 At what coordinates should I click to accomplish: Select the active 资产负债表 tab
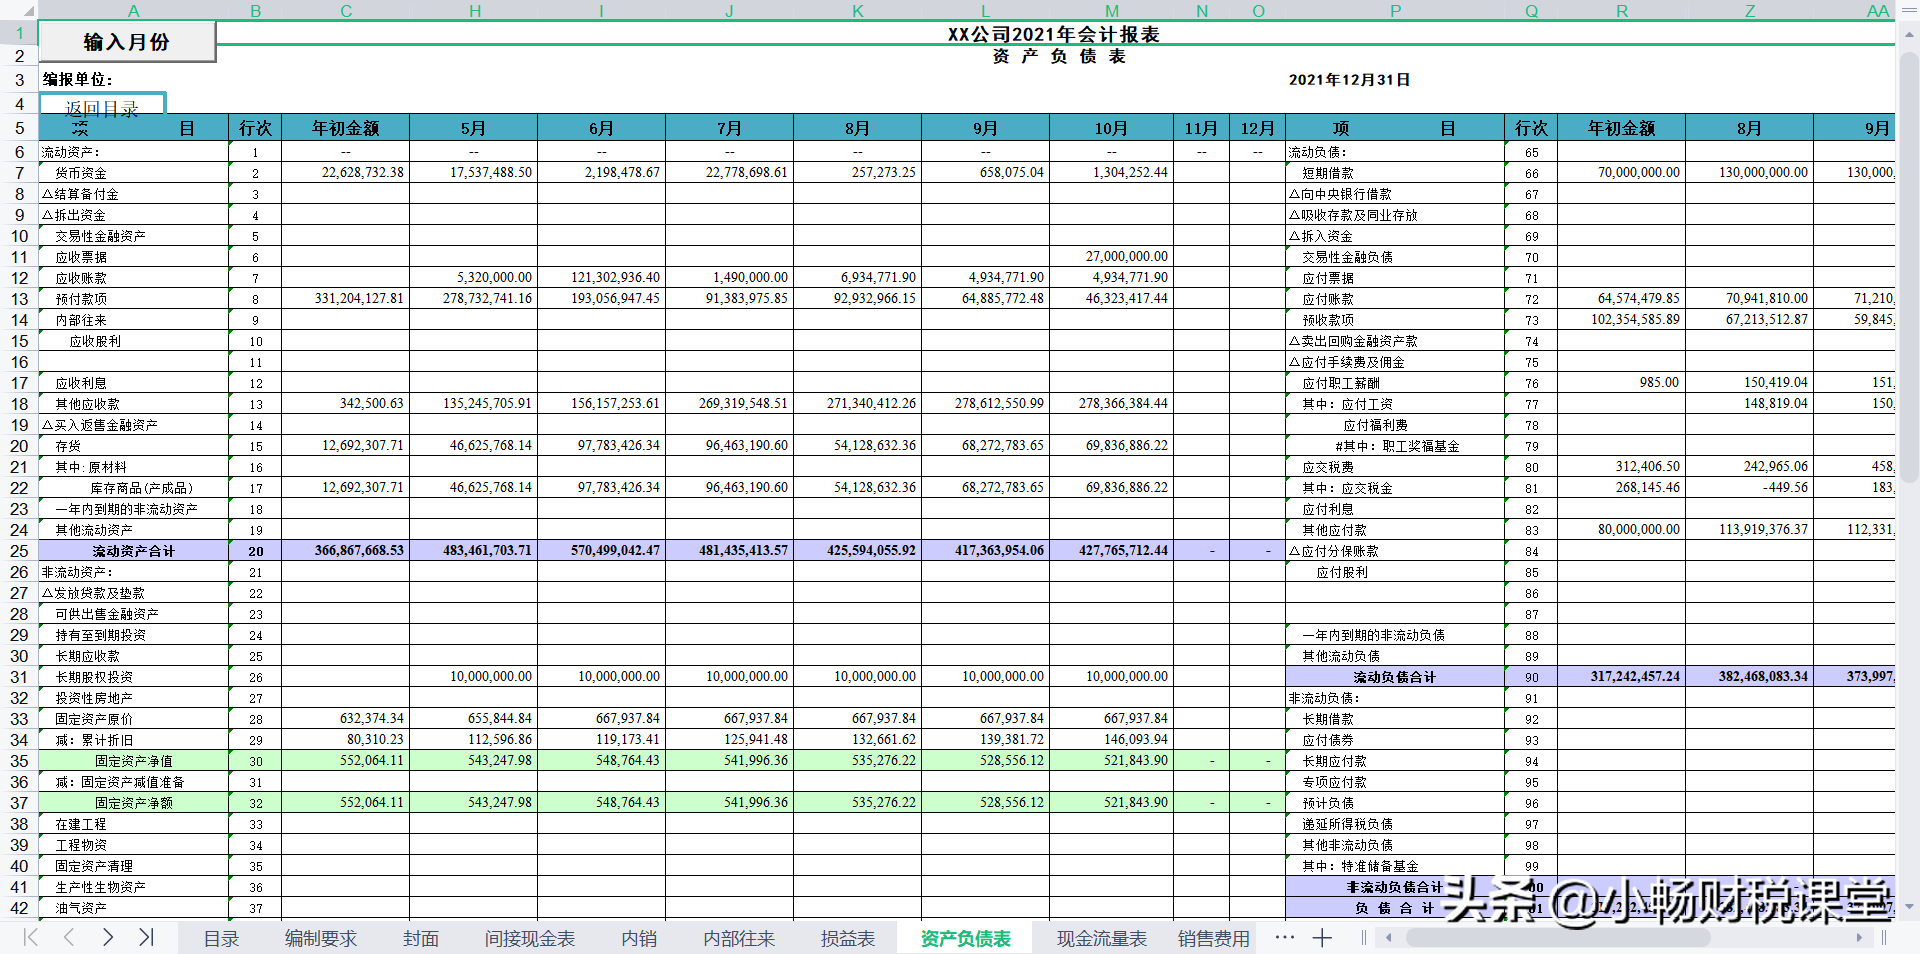click(x=966, y=938)
